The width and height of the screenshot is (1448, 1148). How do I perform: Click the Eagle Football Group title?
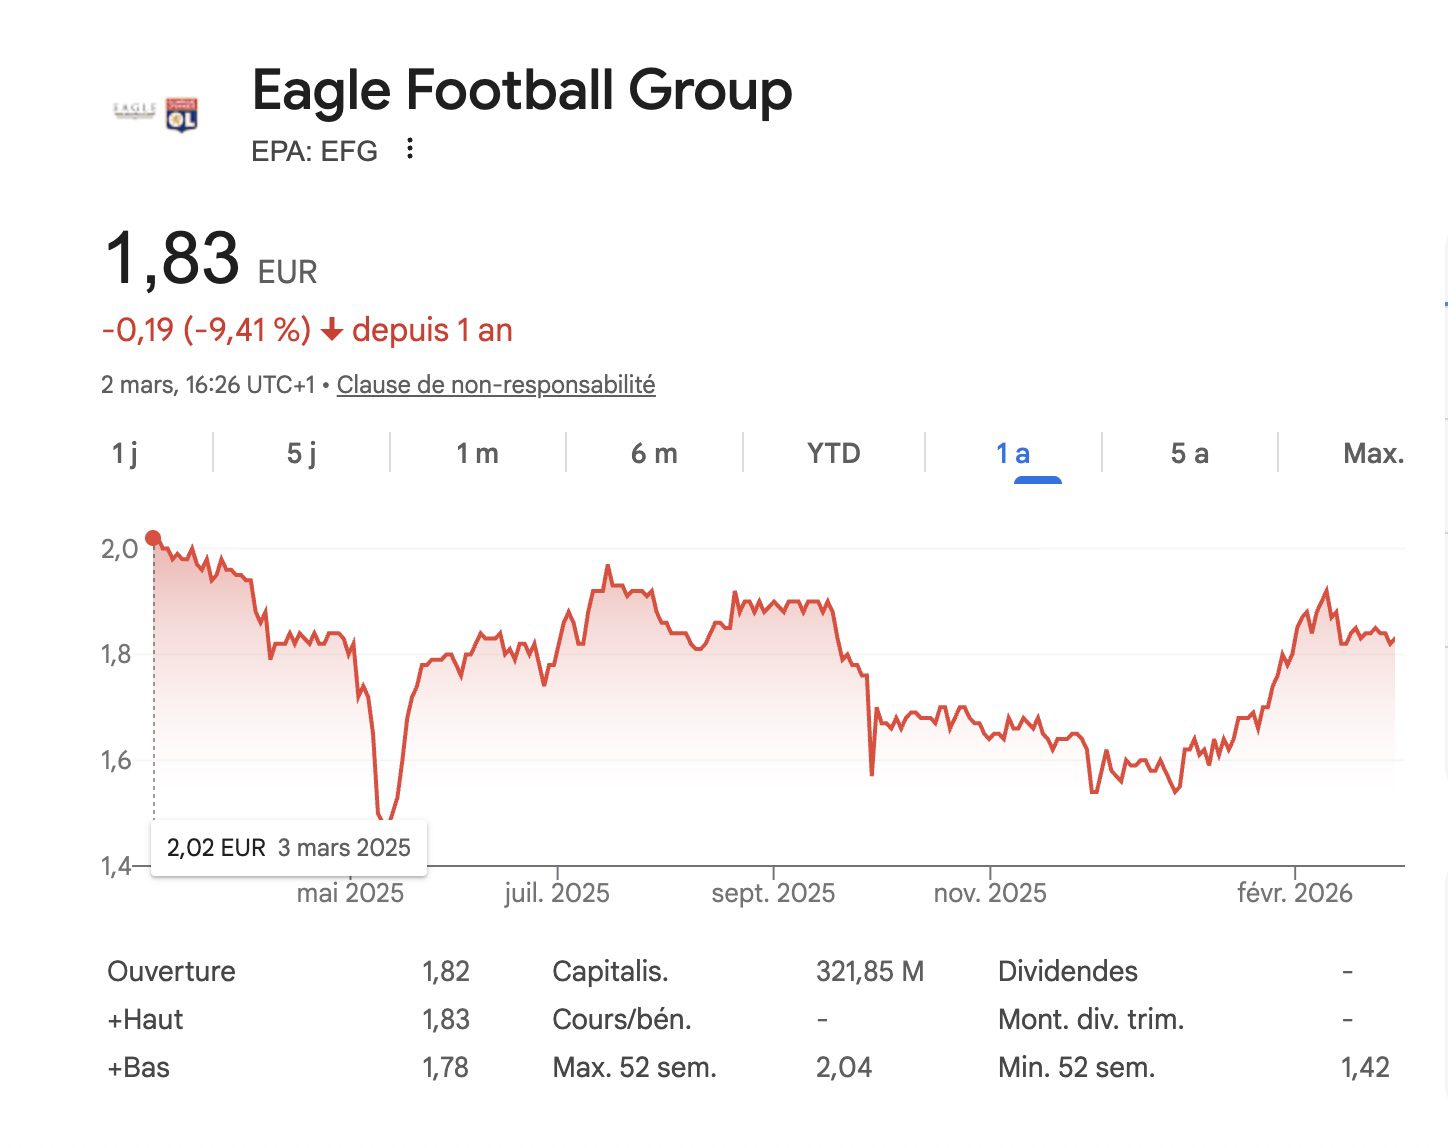tap(521, 90)
